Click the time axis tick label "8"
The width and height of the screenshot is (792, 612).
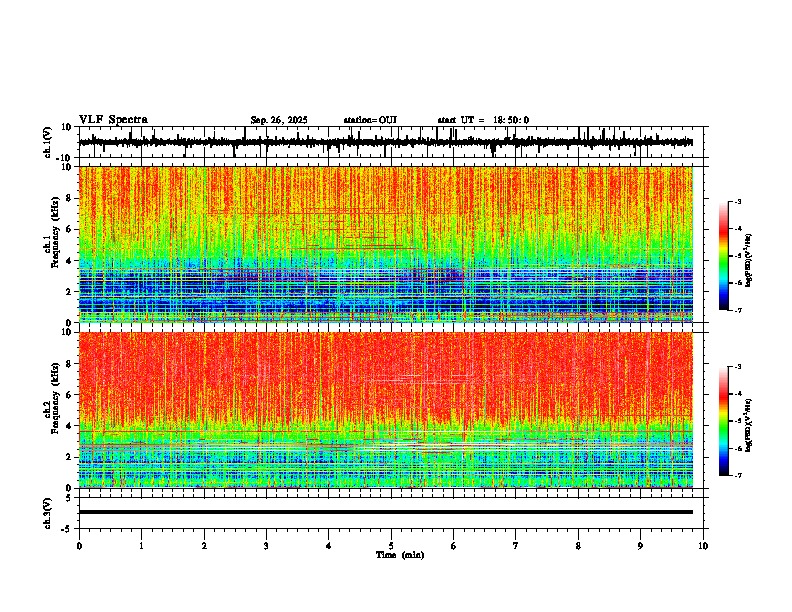click(x=578, y=546)
